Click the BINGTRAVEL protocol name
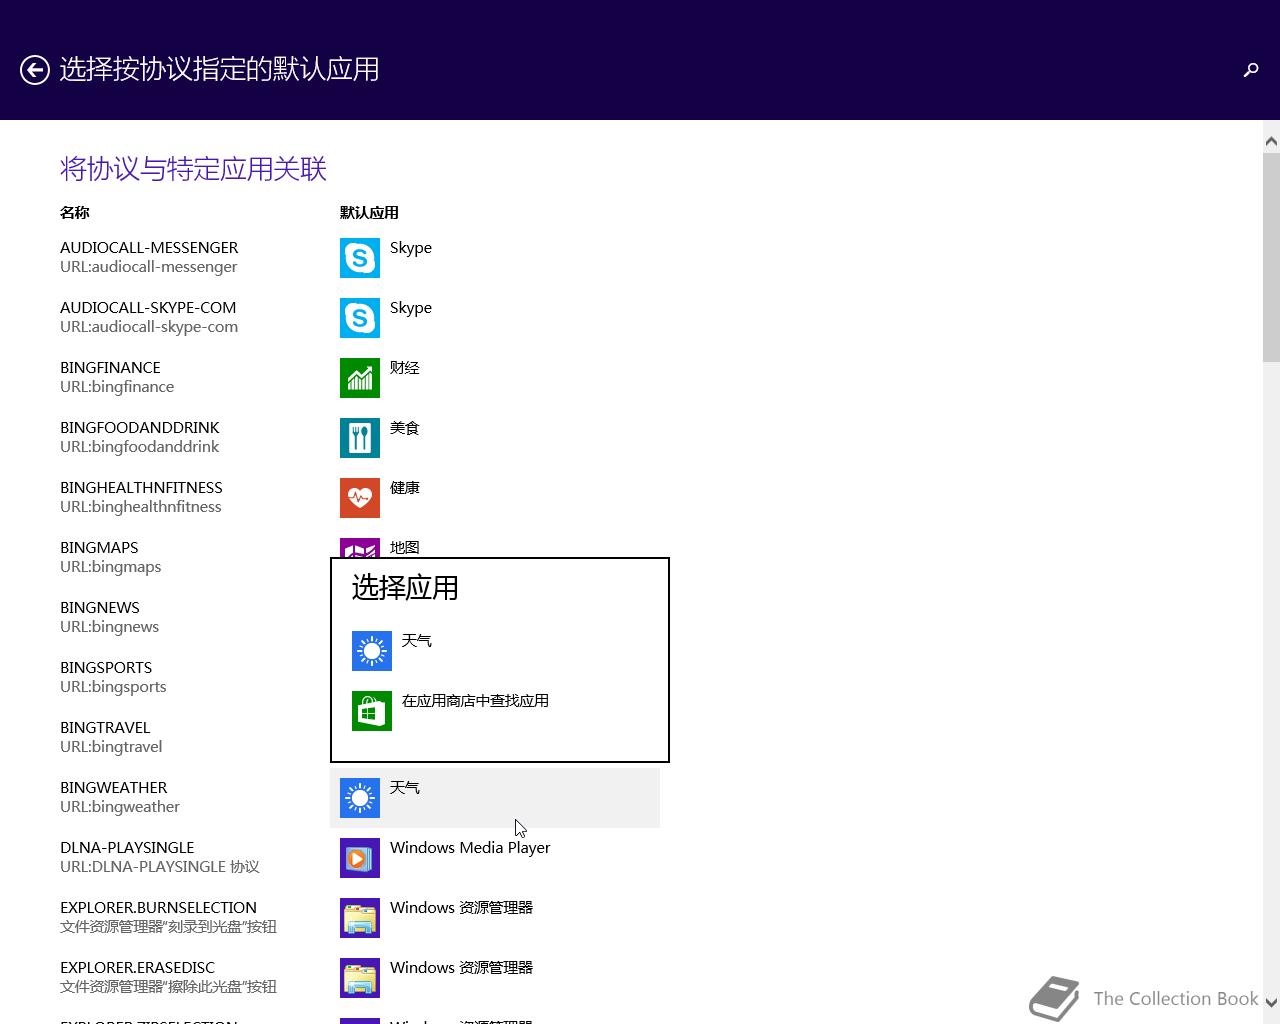Image resolution: width=1280 pixels, height=1024 pixels. tap(105, 728)
